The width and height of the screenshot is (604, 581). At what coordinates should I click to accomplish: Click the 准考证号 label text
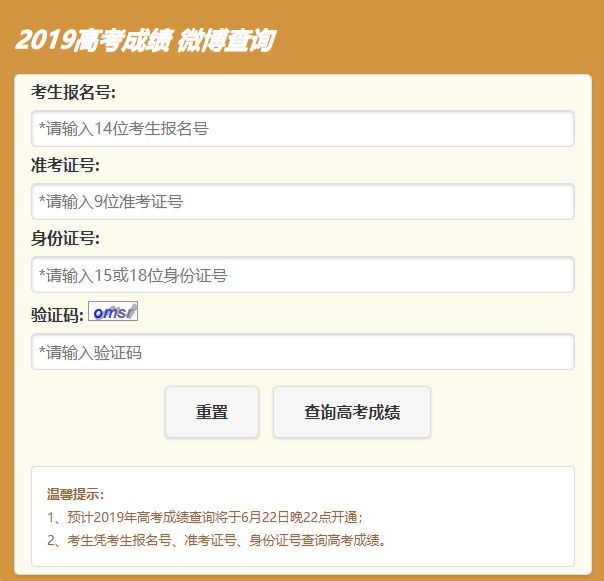tap(65, 166)
